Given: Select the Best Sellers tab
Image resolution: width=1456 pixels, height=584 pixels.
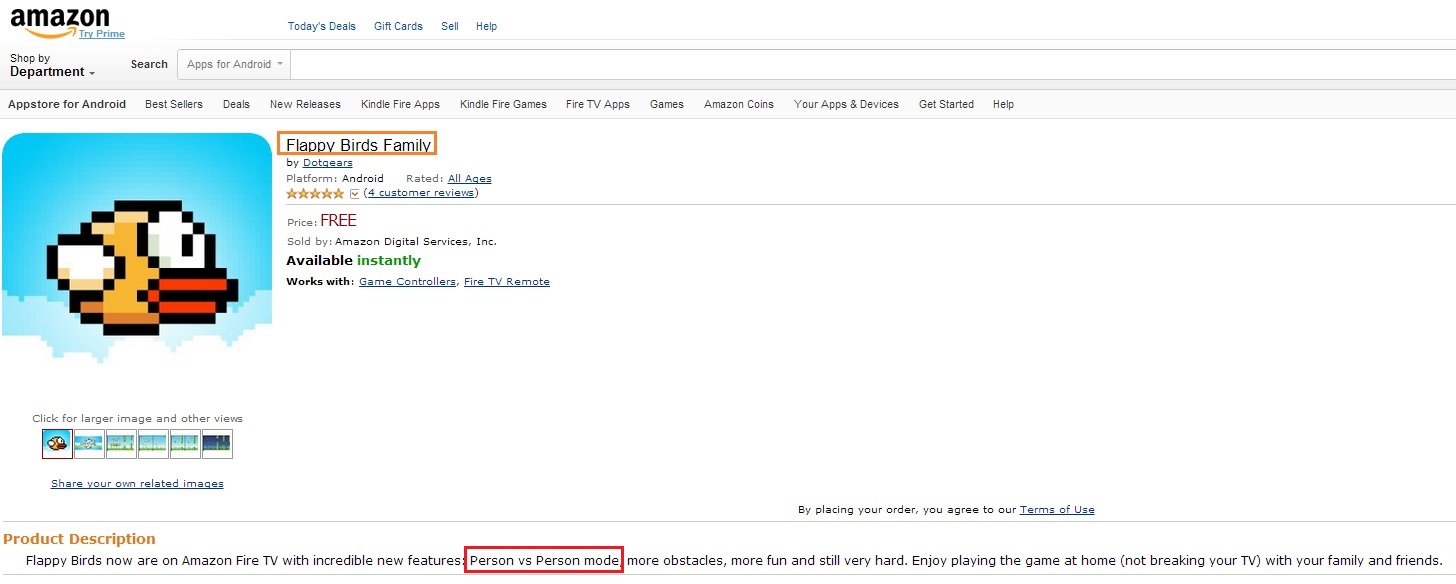Looking at the screenshot, I should (x=174, y=104).
